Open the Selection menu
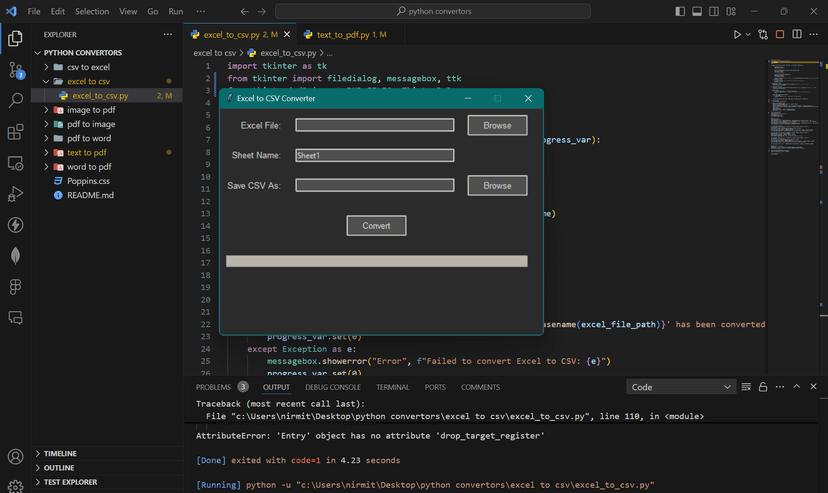The width and height of the screenshot is (828, 493). pyautogui.click(x=92, y=11)
